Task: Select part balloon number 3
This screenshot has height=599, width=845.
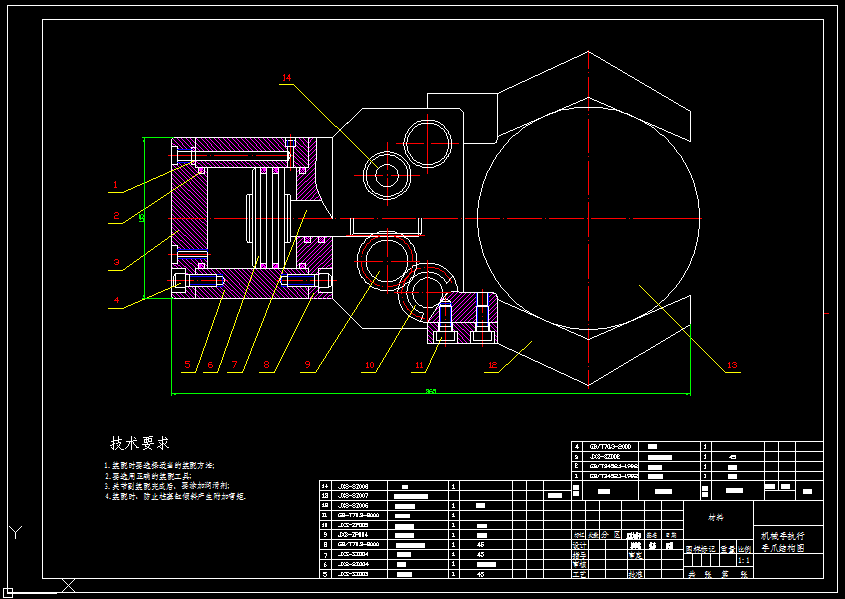Action: [x=116, y=263]
